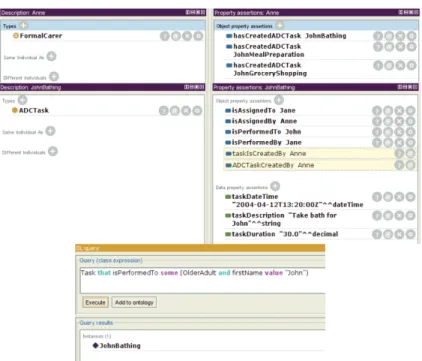The image size is (422, 361).
Task: Focus the query class expression field
Action: coord(202,280)
